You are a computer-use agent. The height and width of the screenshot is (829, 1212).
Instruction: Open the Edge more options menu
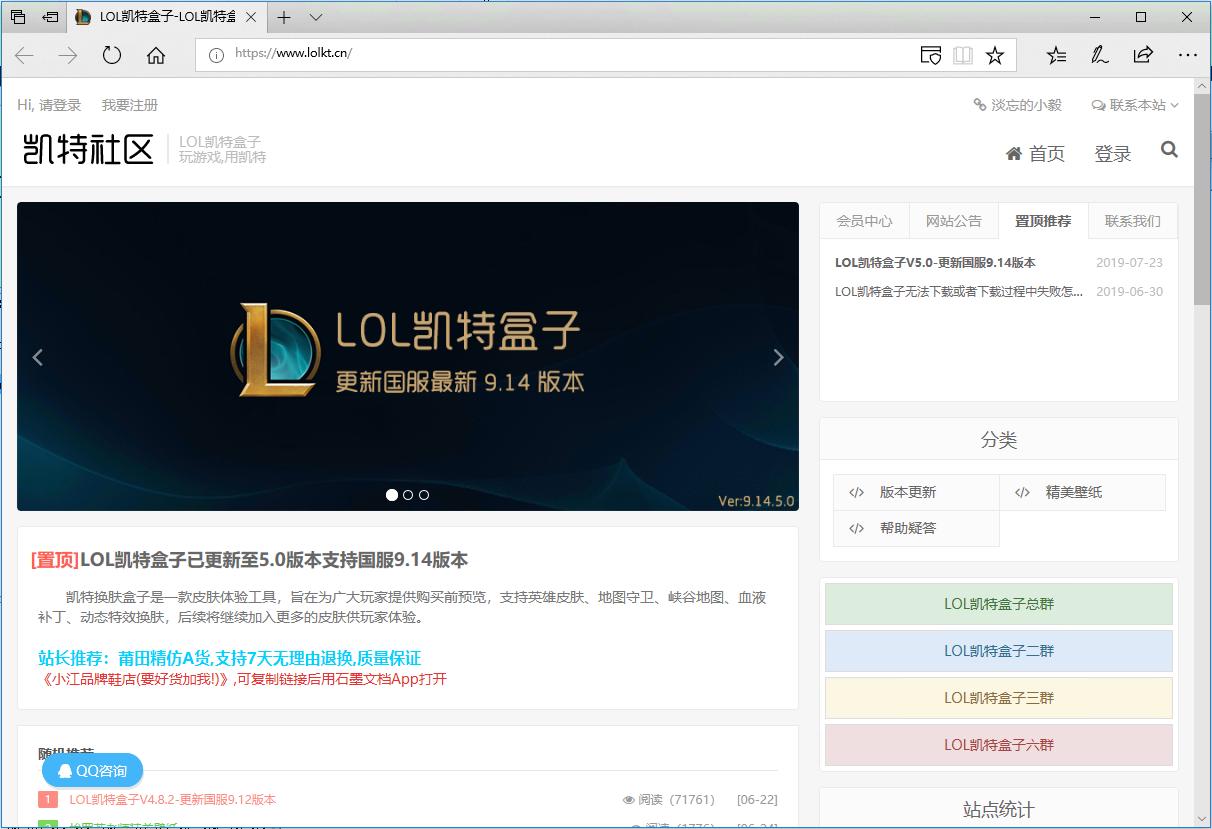1188,56
